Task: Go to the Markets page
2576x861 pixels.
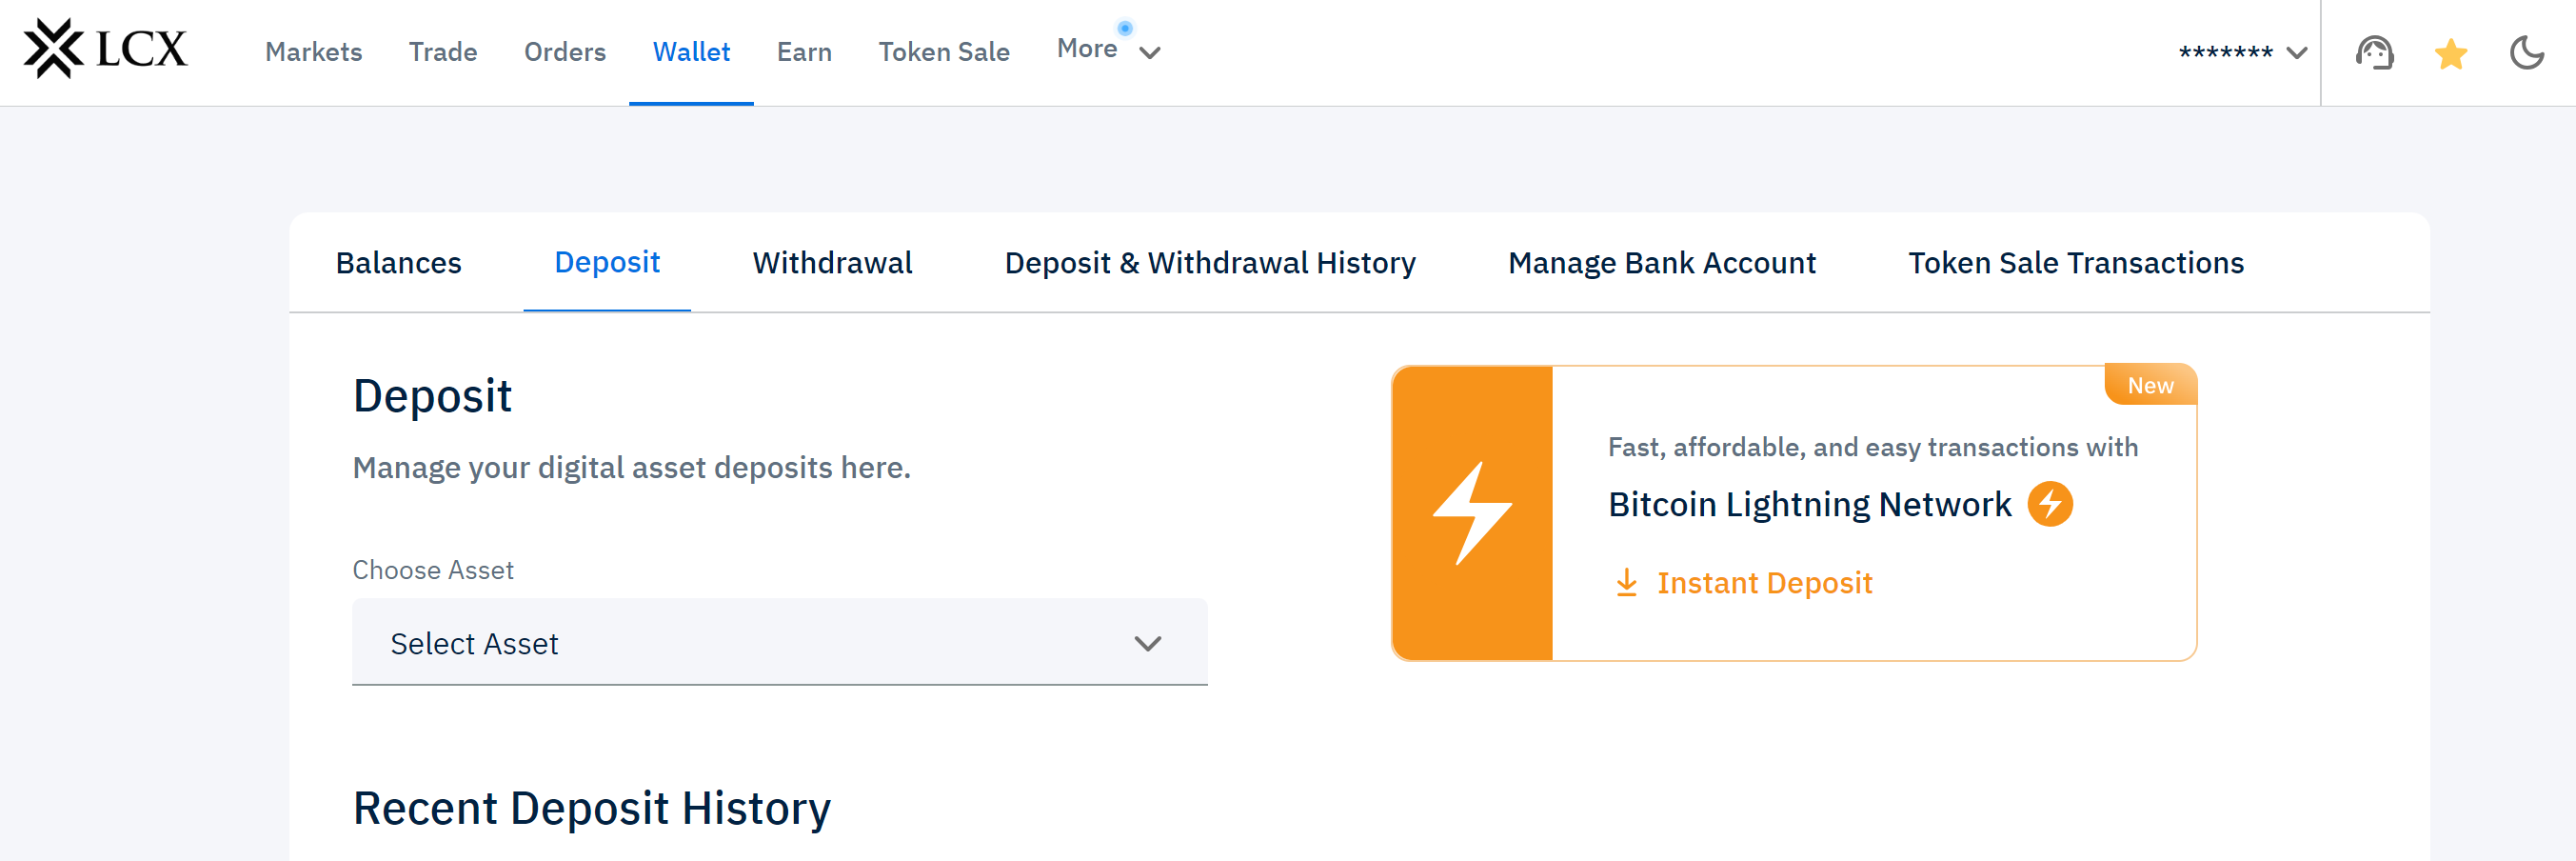Action: click(313, 52)
